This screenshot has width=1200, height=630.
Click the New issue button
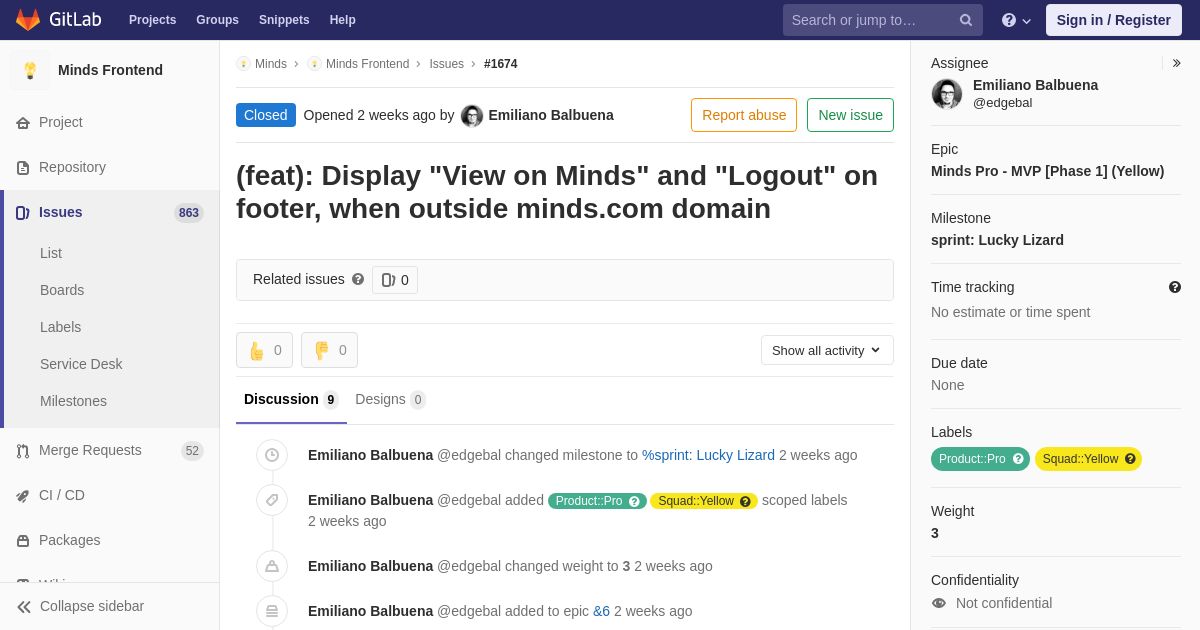pyautogui.click(x=850, y=115)
